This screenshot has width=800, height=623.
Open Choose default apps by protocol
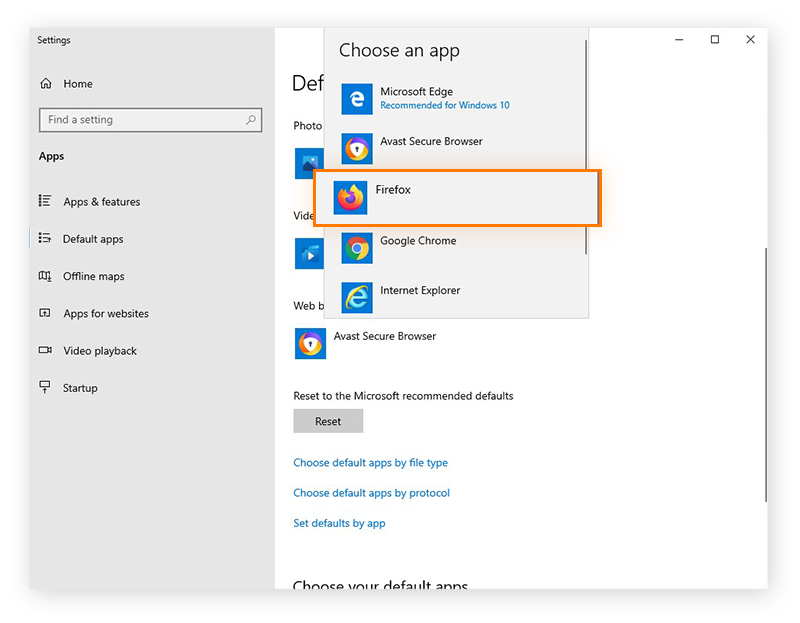(371, 492)
